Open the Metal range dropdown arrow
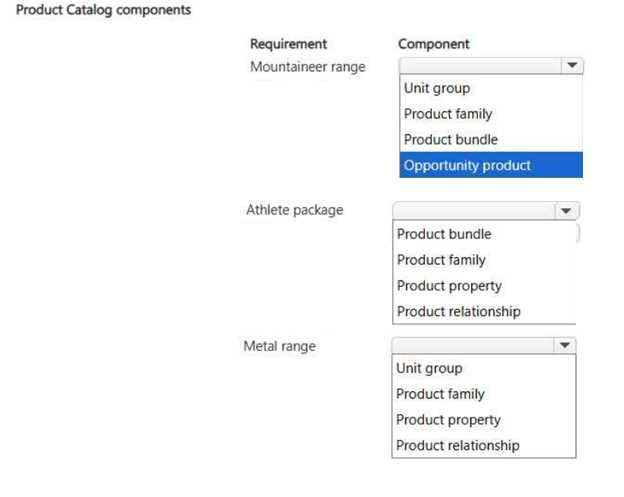 [564, 345]
